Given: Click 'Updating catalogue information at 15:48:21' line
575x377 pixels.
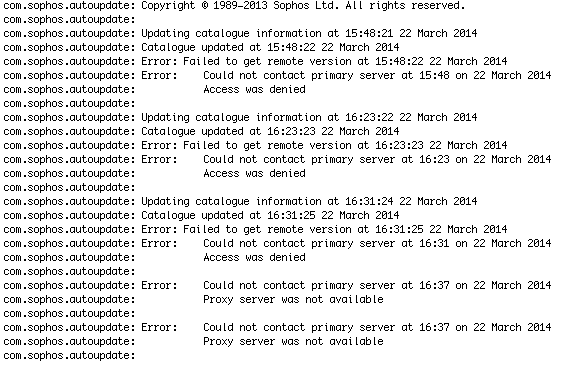Looking at the screenshot, I should [241, 34].
